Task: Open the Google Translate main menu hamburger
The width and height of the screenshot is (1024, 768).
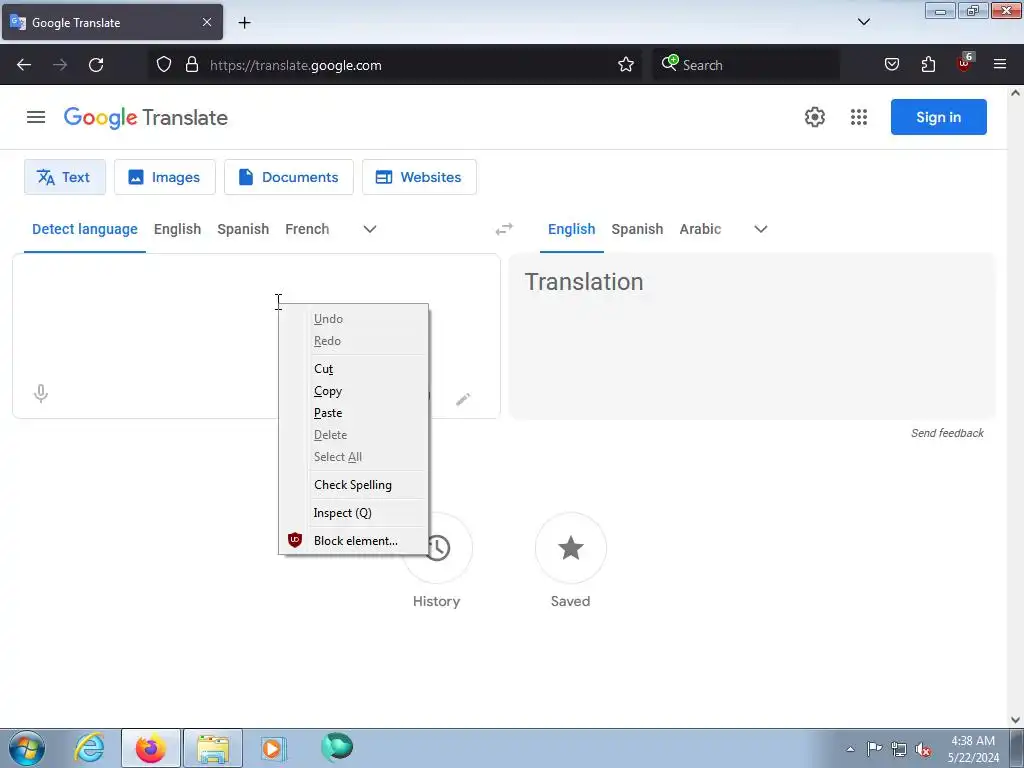Action: [36, 117]
